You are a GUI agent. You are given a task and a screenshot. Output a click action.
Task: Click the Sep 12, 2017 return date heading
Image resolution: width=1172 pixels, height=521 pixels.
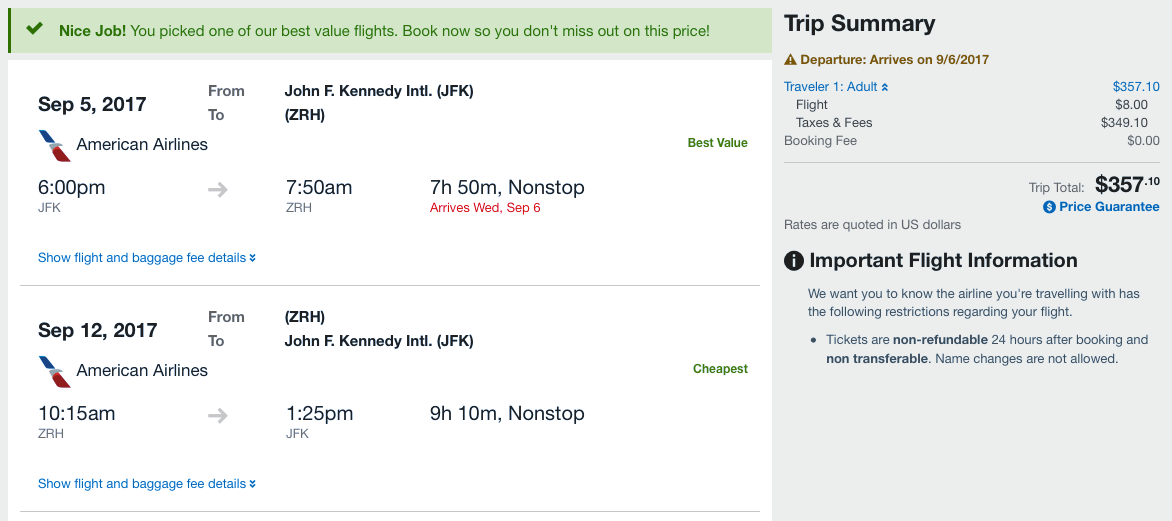97,330
